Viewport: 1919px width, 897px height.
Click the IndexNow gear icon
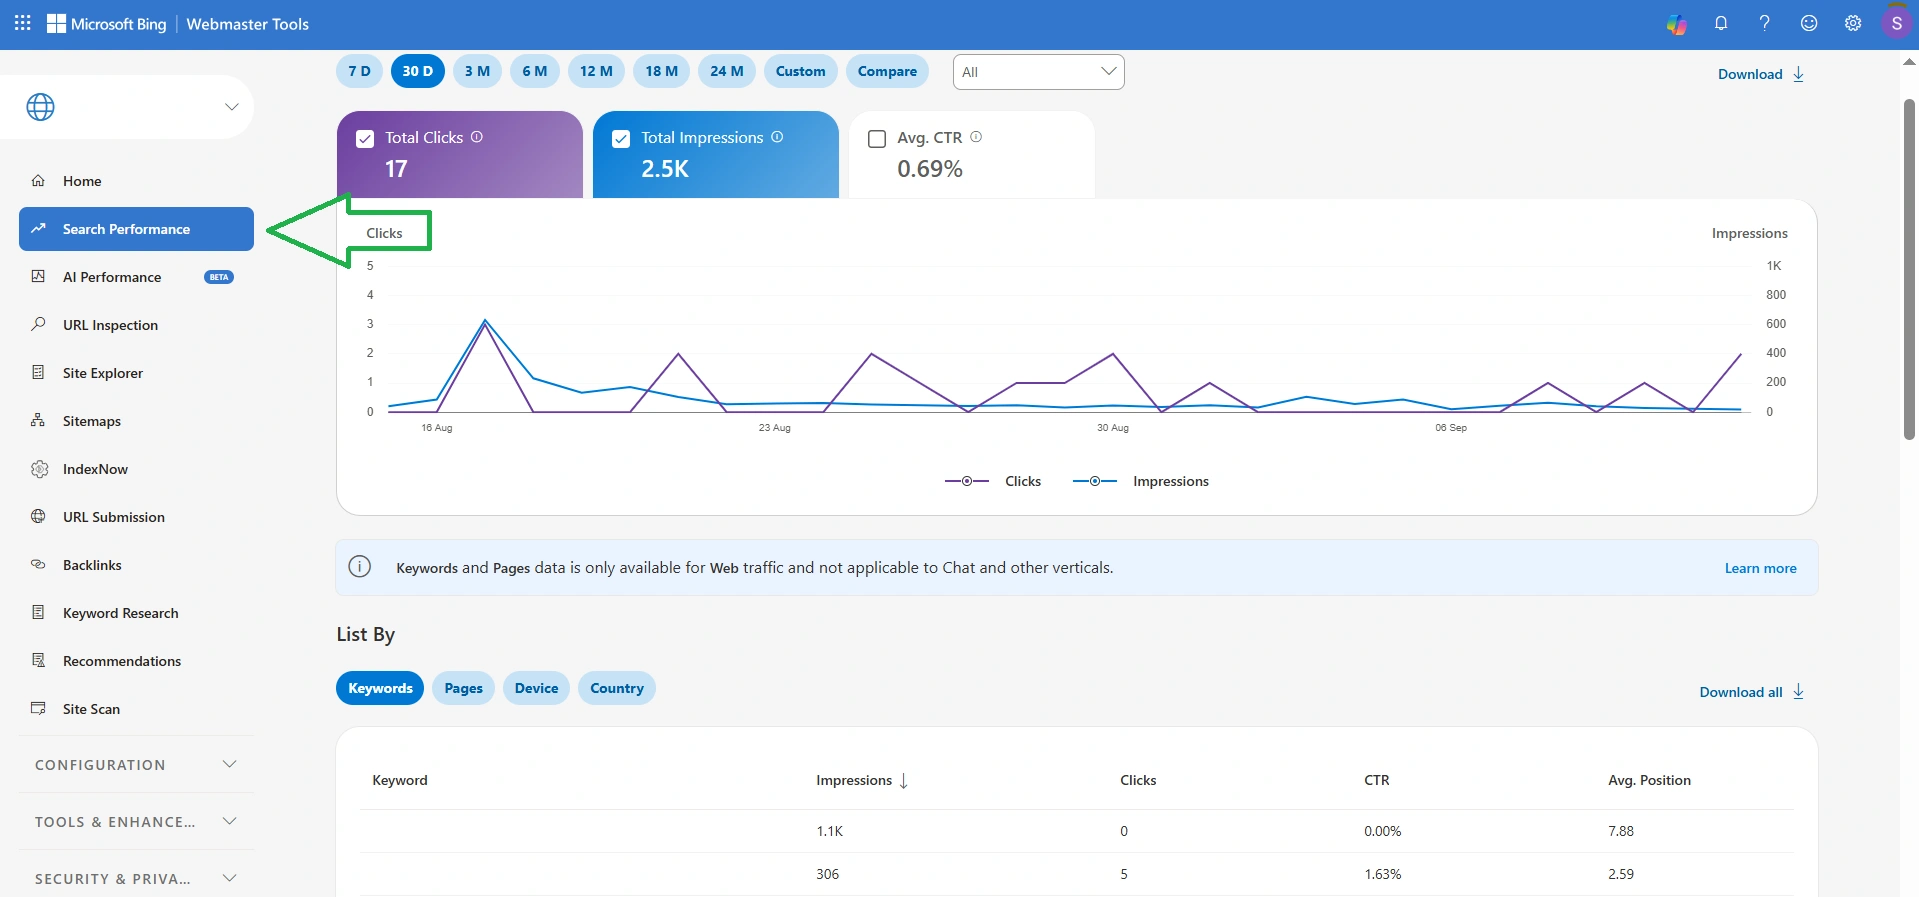point(39,469)
